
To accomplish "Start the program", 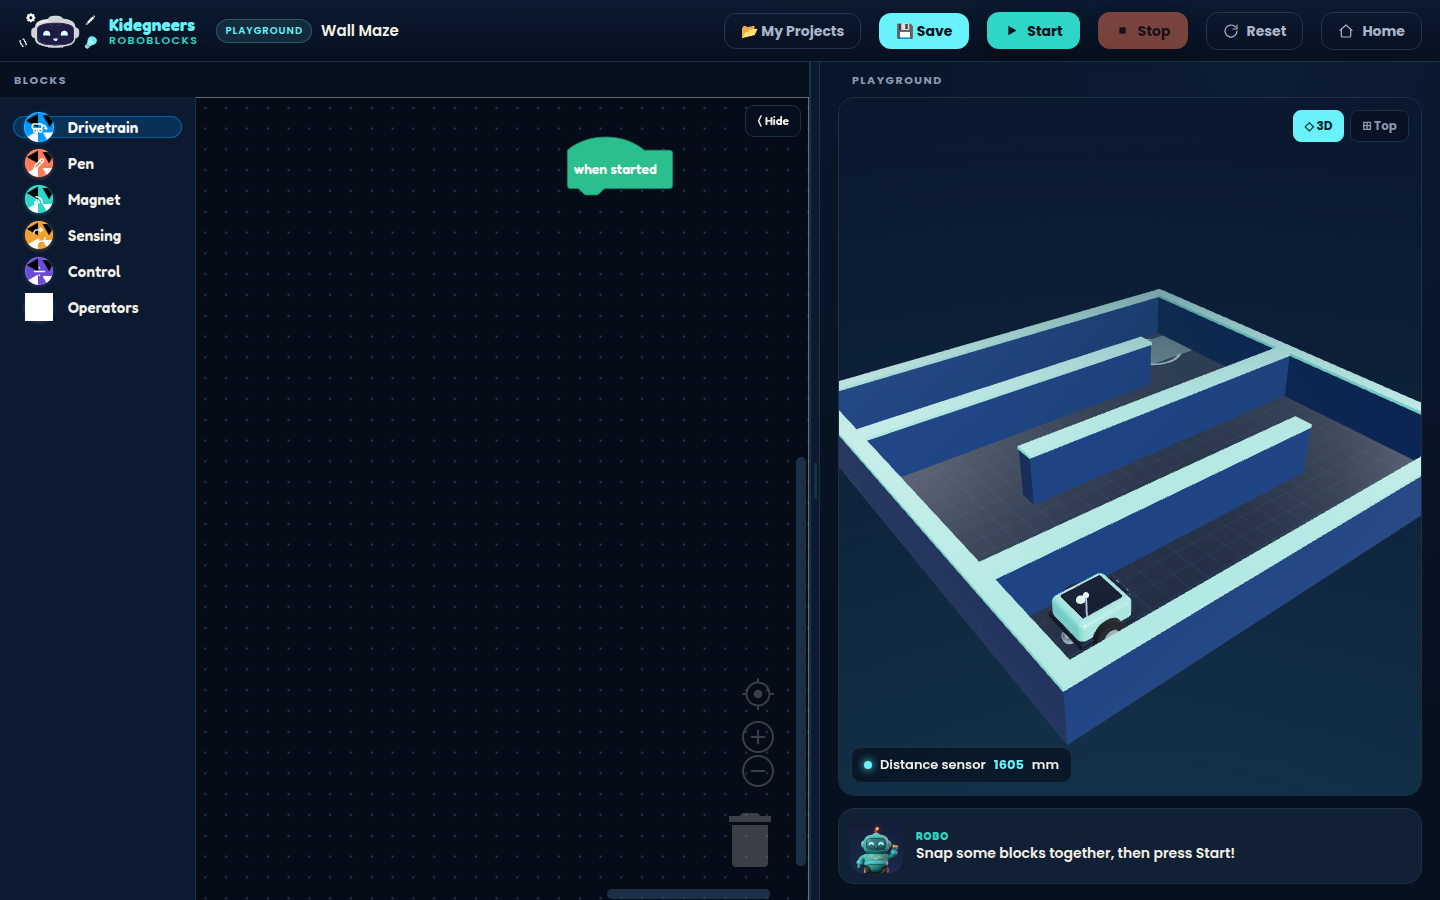I will [1033, 31].
